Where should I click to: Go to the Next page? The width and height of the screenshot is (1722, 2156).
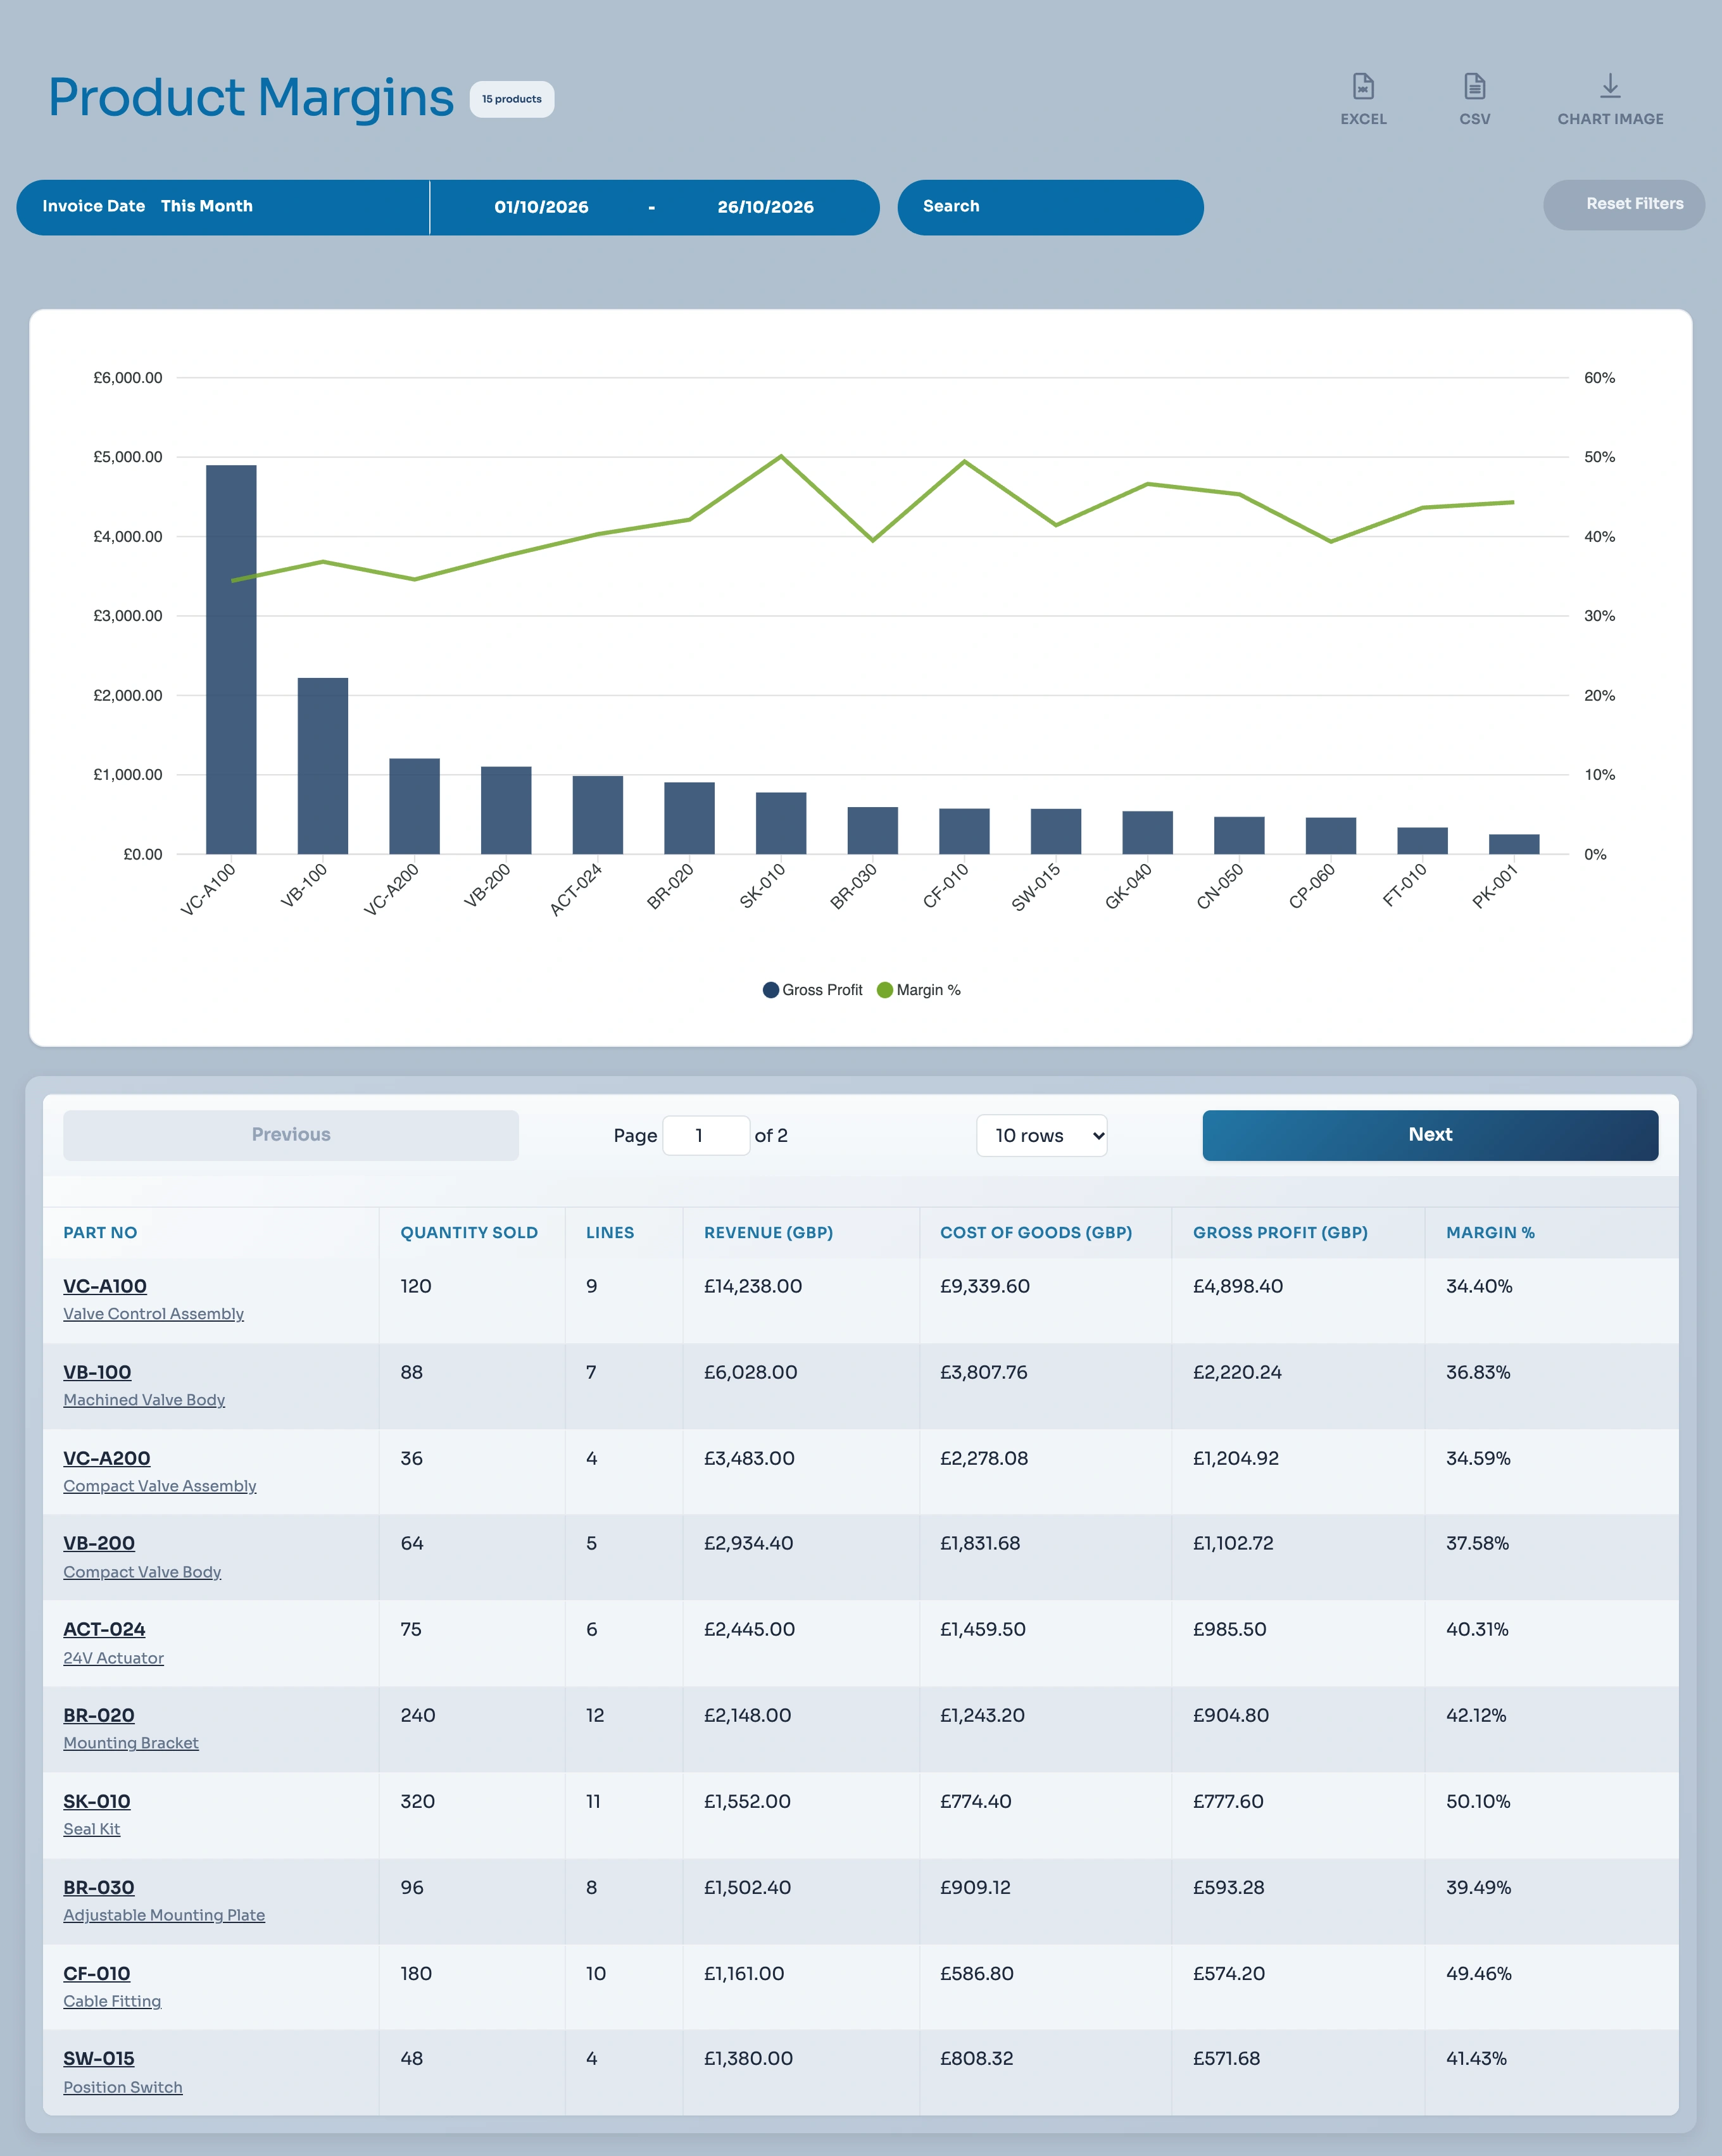point(1430,1135)
